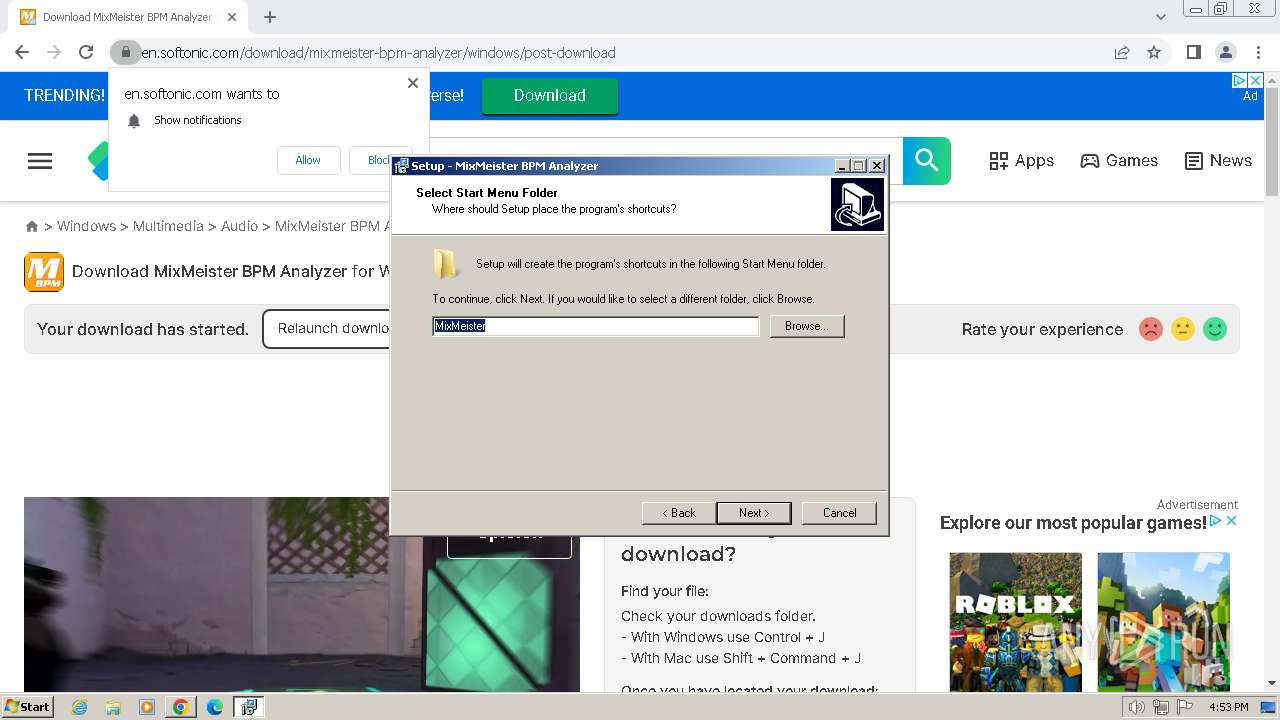The image size is (1280, 720).
Task: Open Windows Media Player taskbar icon
Action: pos(147,707)
